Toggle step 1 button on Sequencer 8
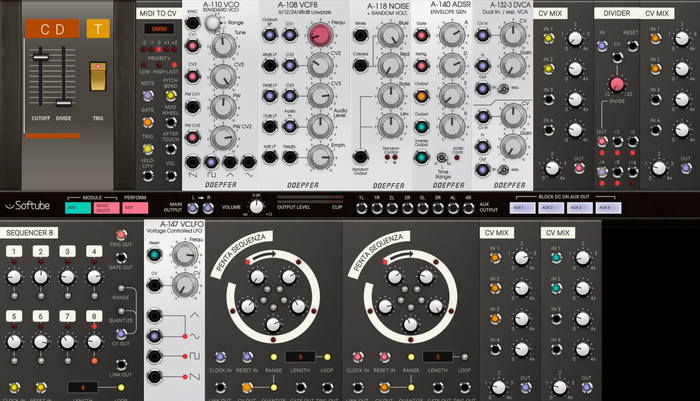This screenshot has height=401, width=700. (18, 253)
